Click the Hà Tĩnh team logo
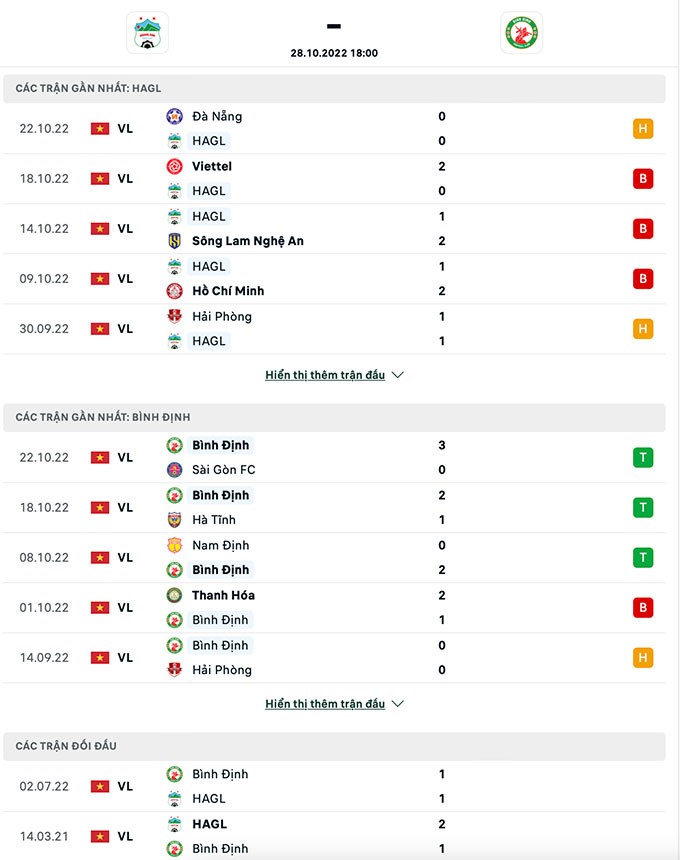The width and height of the screenshot is (680, 860). coord(175,520)
